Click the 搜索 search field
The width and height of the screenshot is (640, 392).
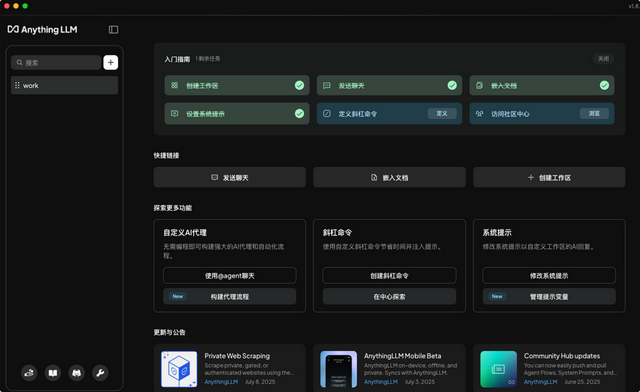click(56, 62)
